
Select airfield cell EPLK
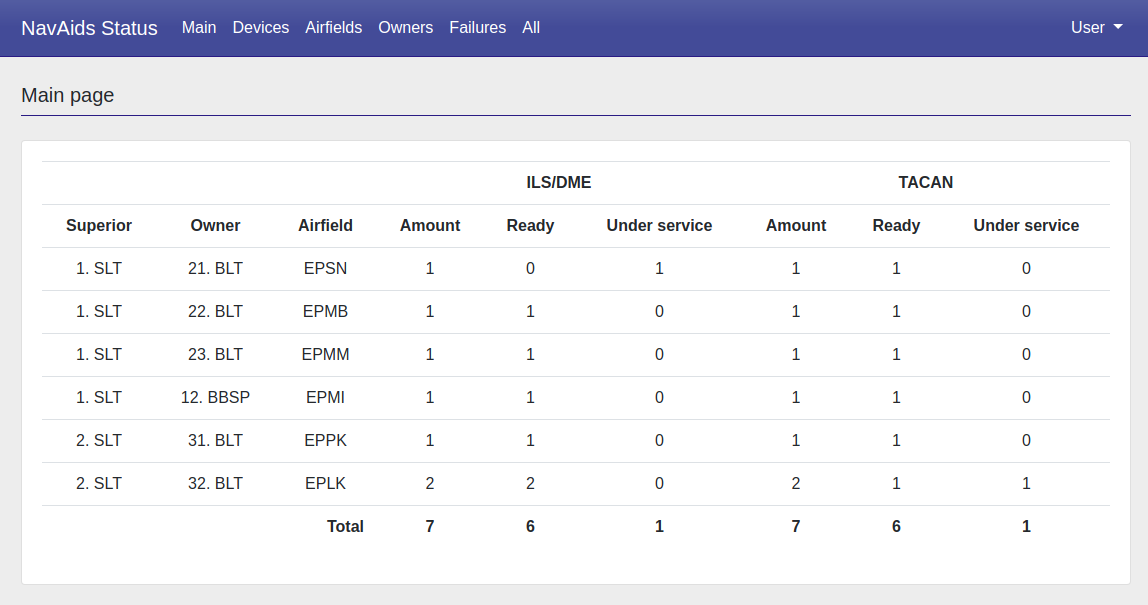[x=325, y=483]
